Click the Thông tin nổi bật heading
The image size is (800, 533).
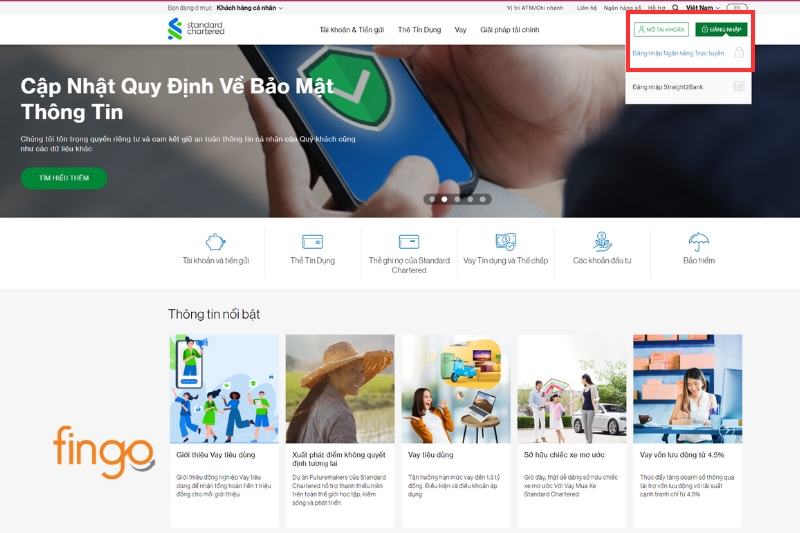pos(214,314)
